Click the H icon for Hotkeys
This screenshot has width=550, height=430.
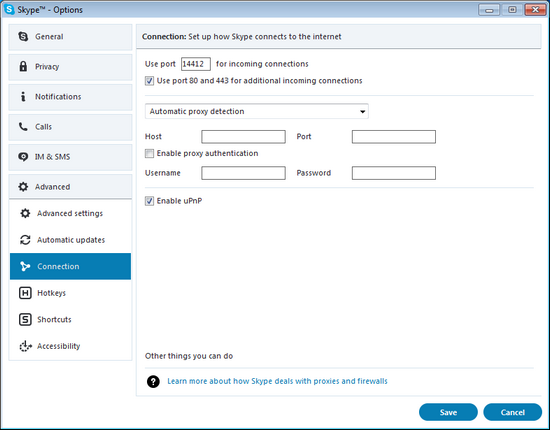tap(25, 293)
